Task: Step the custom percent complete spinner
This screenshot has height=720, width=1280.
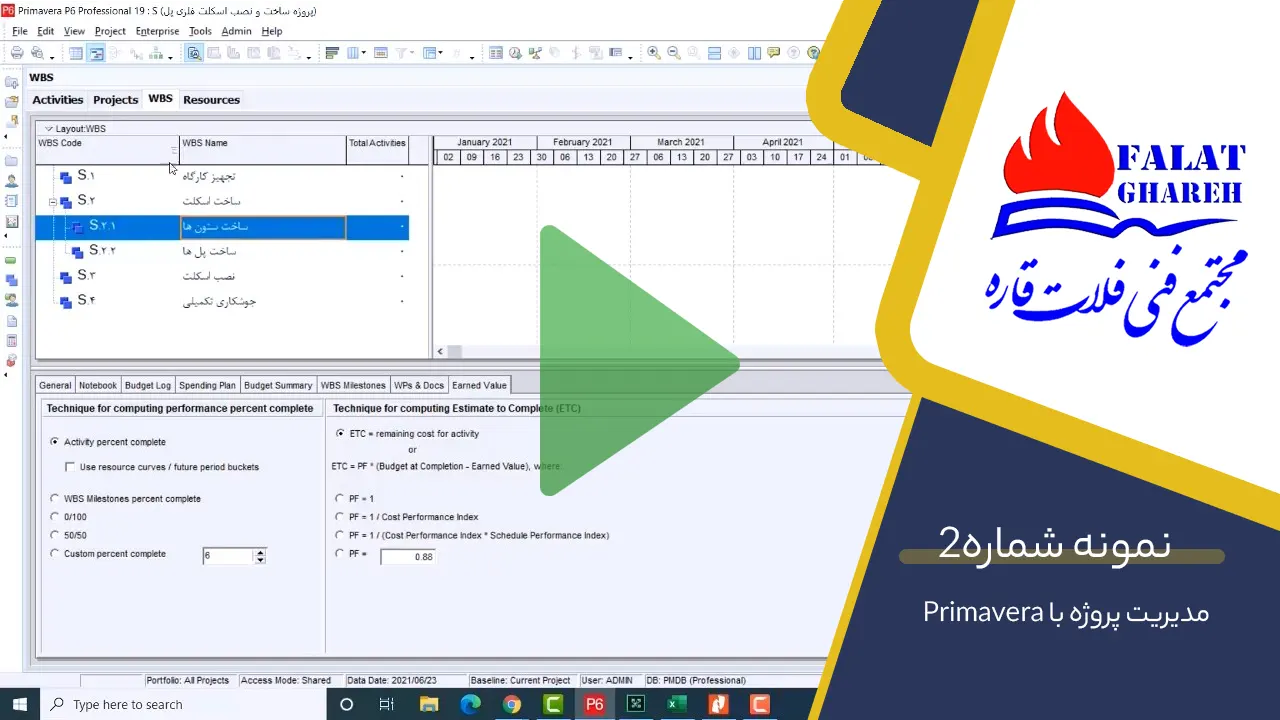Action: pos(260,556)
